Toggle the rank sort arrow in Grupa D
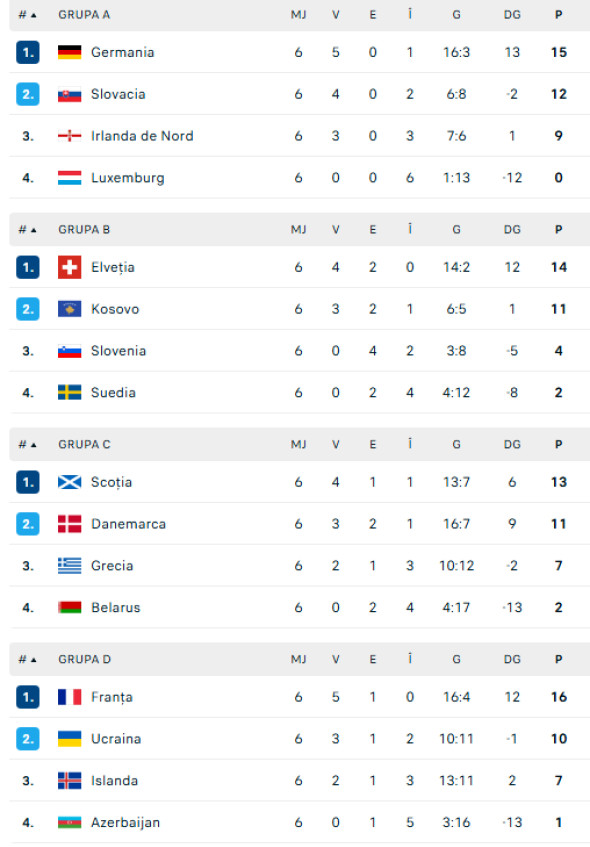This screenshot has height=847, width=590. tap(32, 659)
